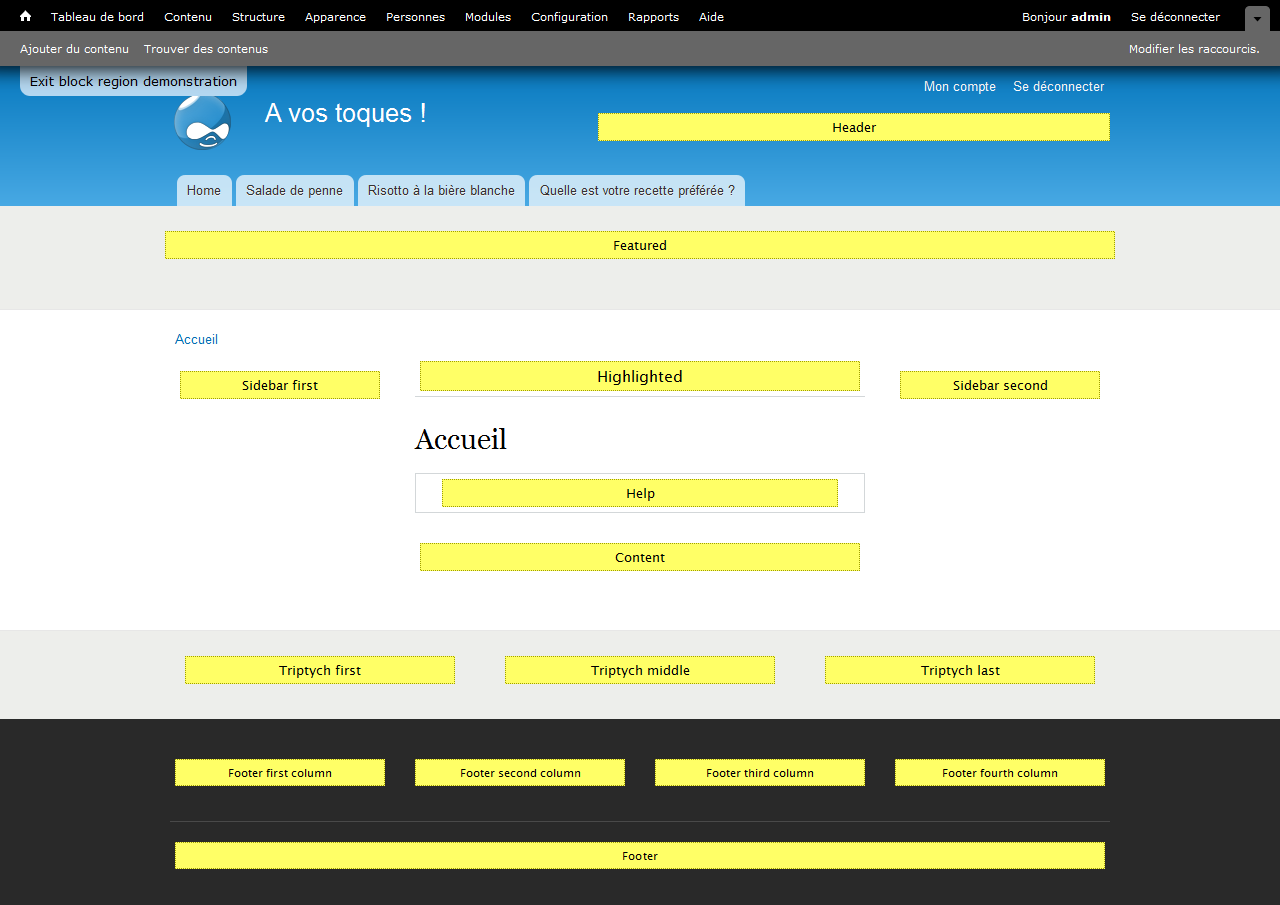Select the Salade de penne tab

(294, 190)
